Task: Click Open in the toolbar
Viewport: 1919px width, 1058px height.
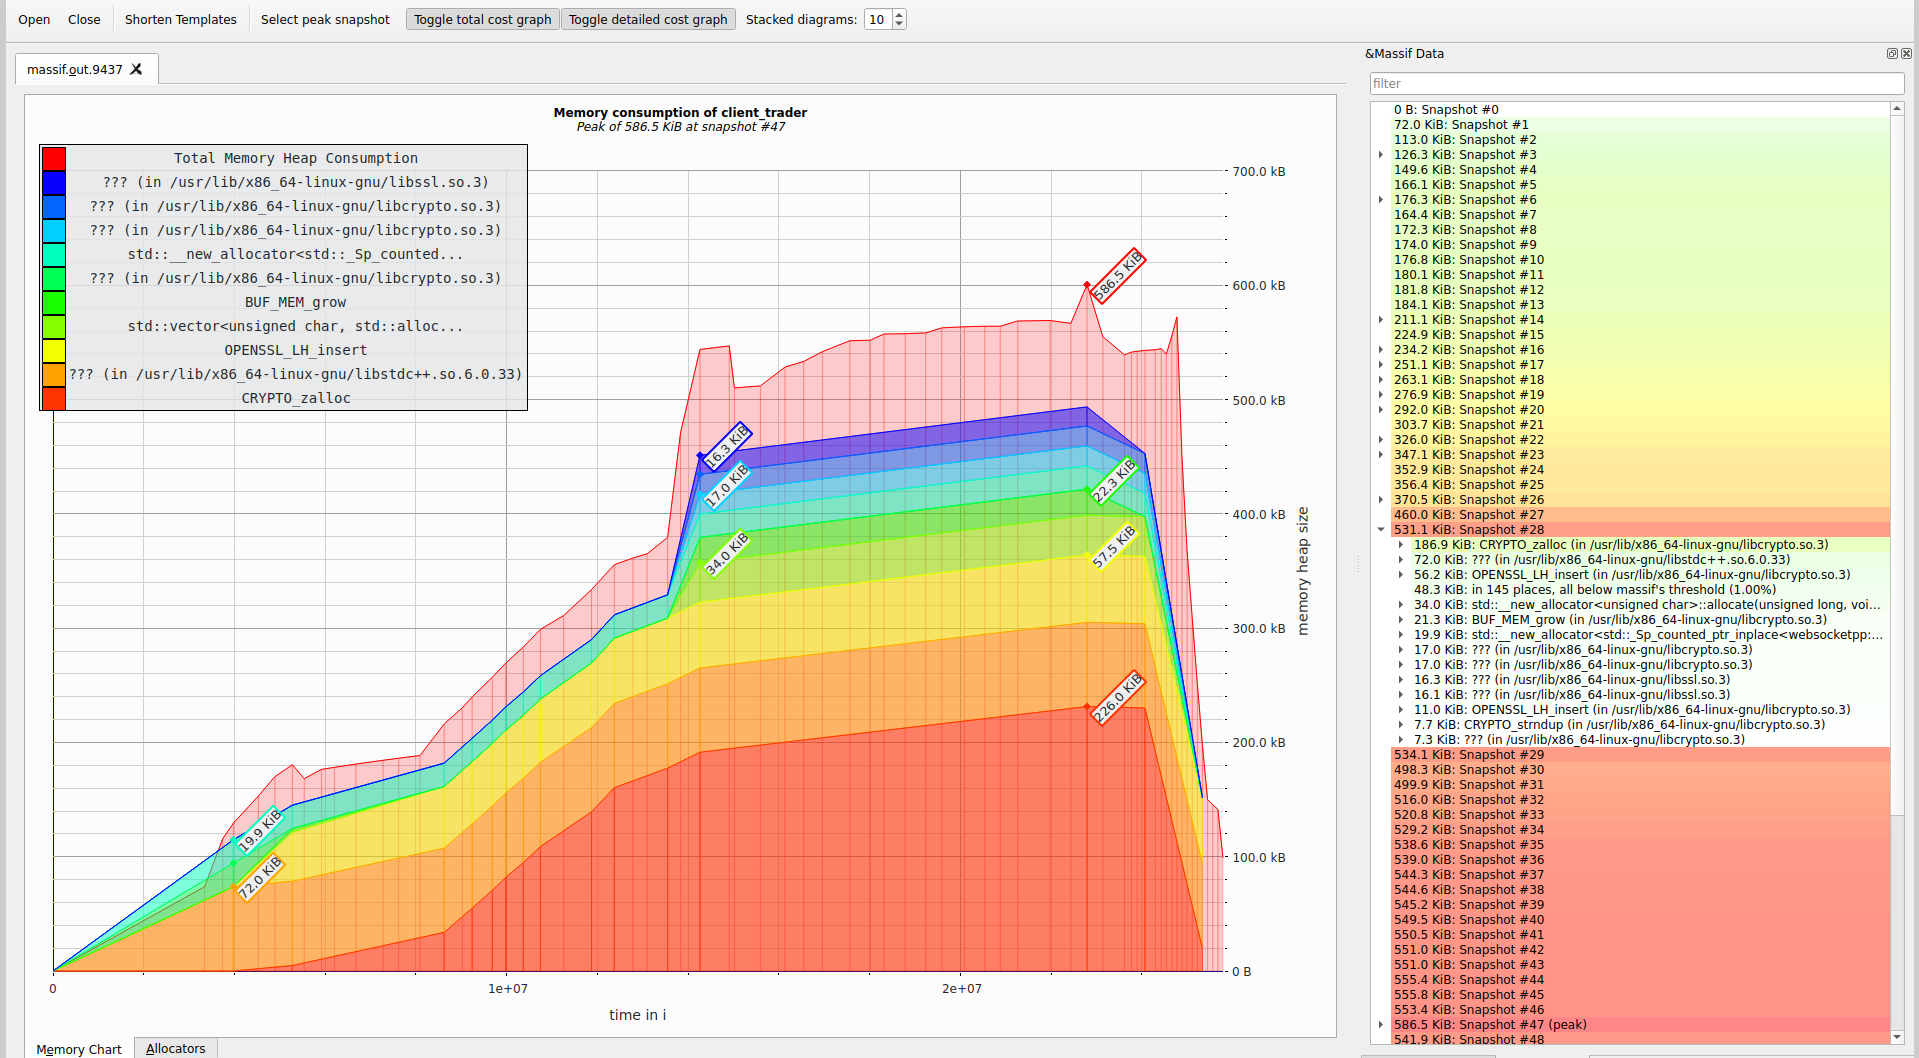Action: (34, 19)
